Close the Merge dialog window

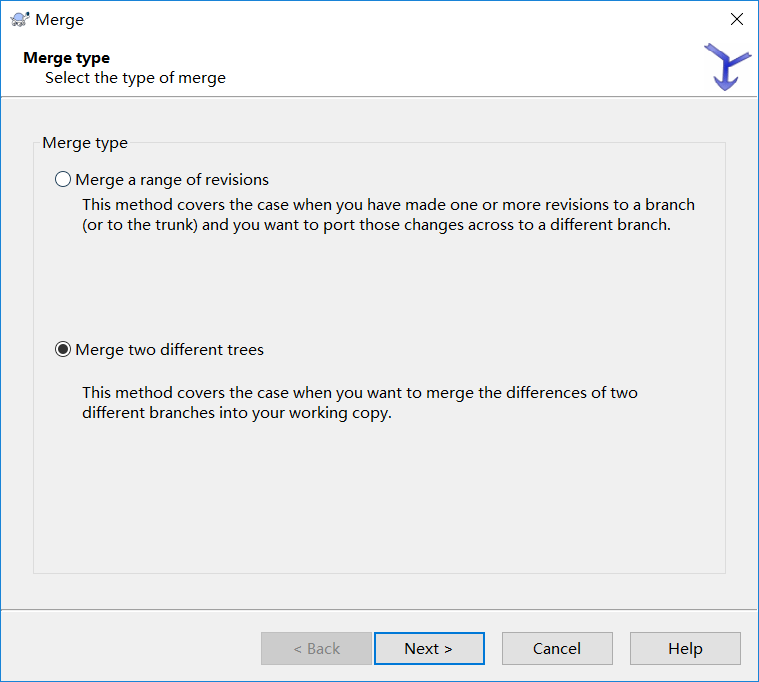pos(737,19)
